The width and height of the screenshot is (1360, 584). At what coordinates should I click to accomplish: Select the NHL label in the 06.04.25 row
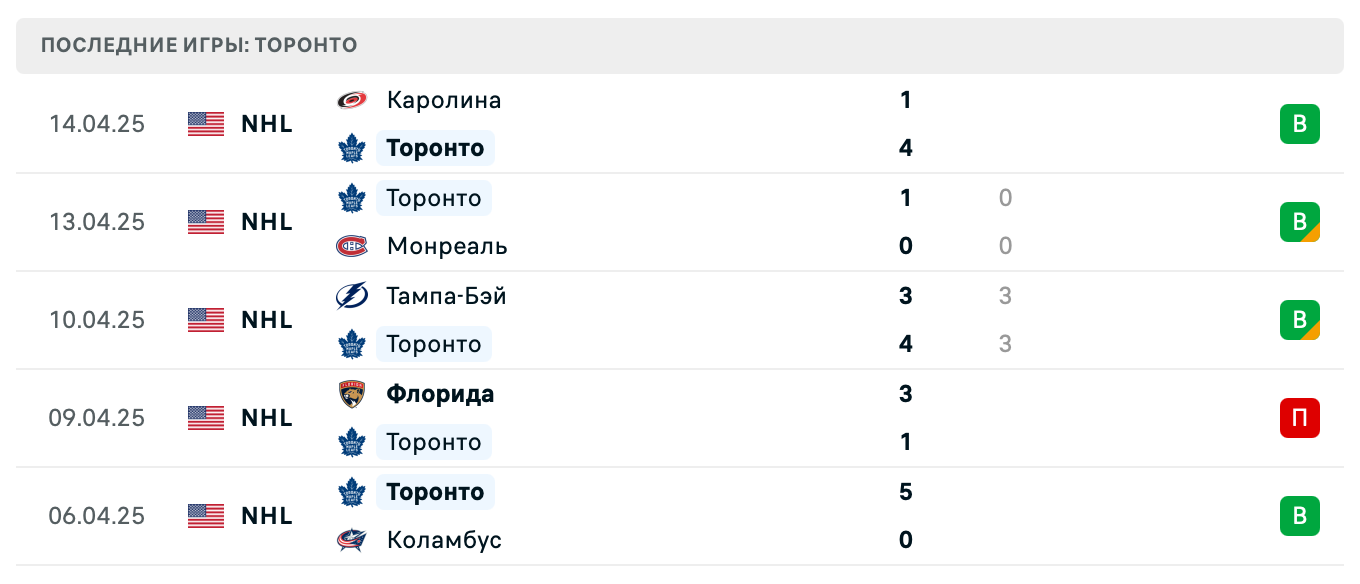(x=266, y=516)
